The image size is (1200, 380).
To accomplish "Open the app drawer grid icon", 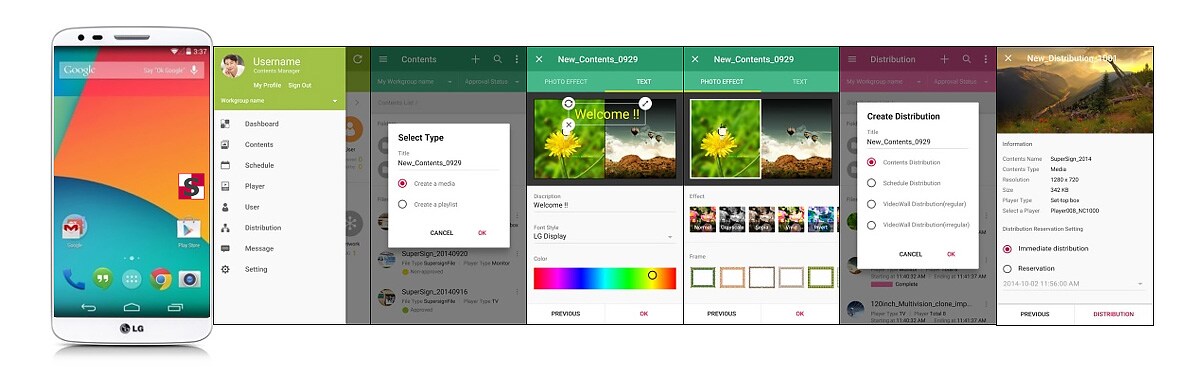I will click(131, 279).
